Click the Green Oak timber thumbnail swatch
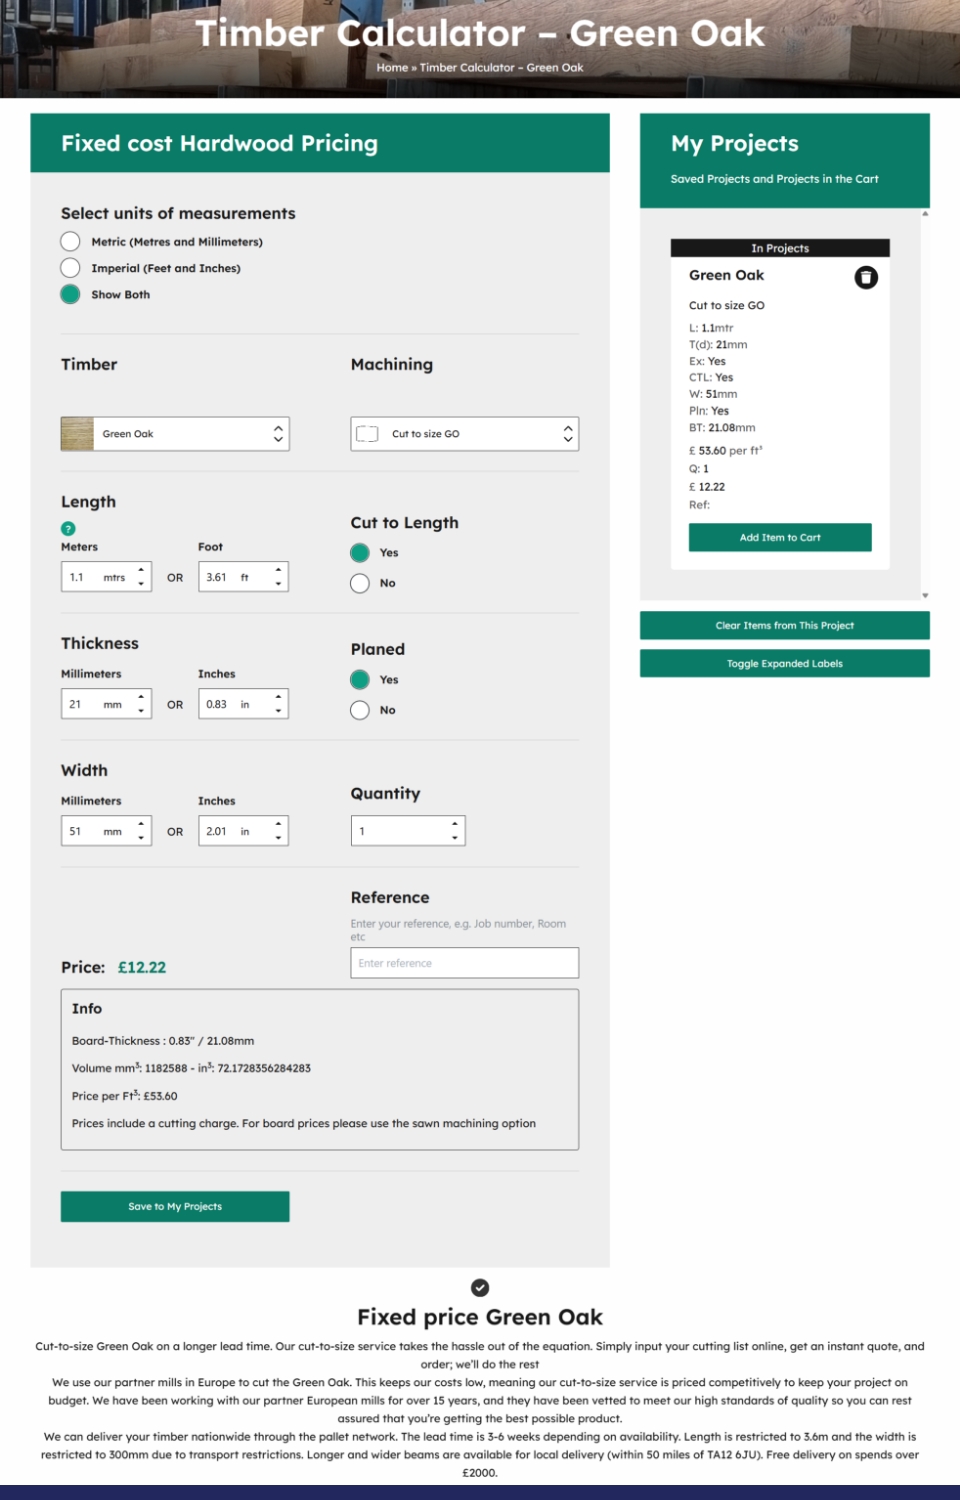The width and height of the screenshot is (960, 1500). click(x=77, y=434)
